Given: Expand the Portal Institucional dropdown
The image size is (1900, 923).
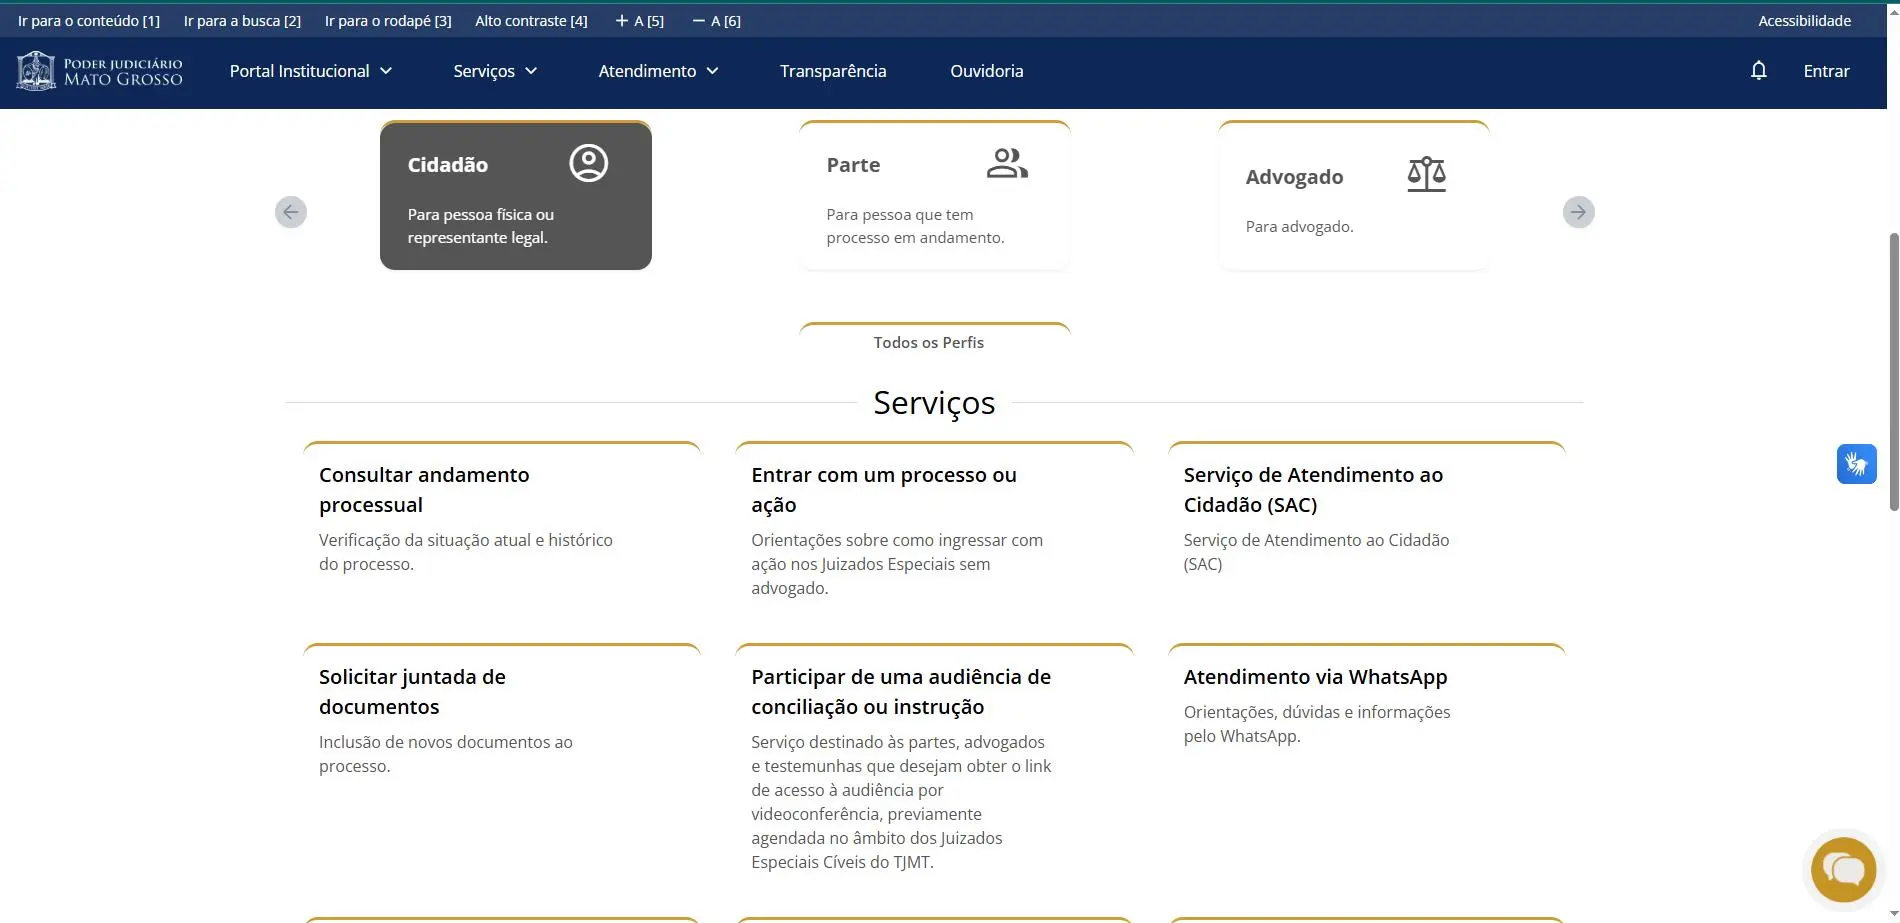Looking at the screenshot, I should pos(310,71).
